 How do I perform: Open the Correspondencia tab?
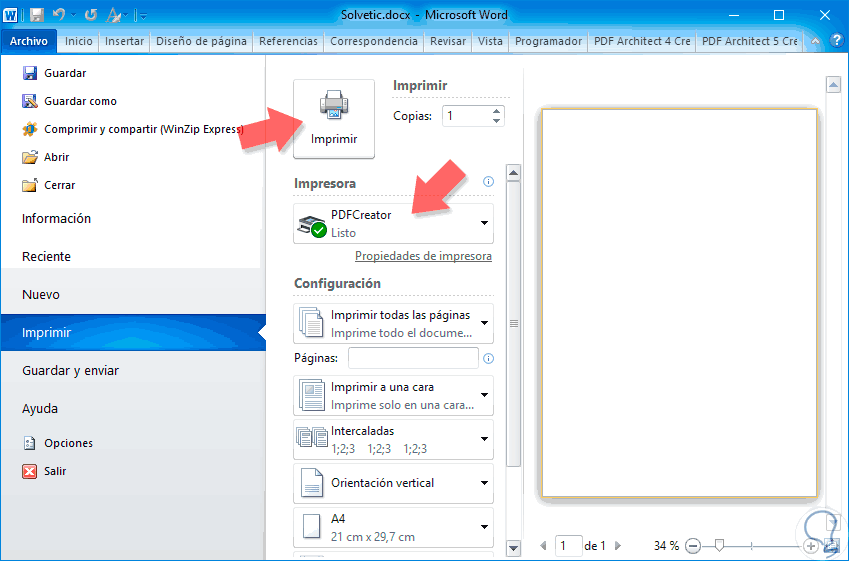click(x=374, y=41)
